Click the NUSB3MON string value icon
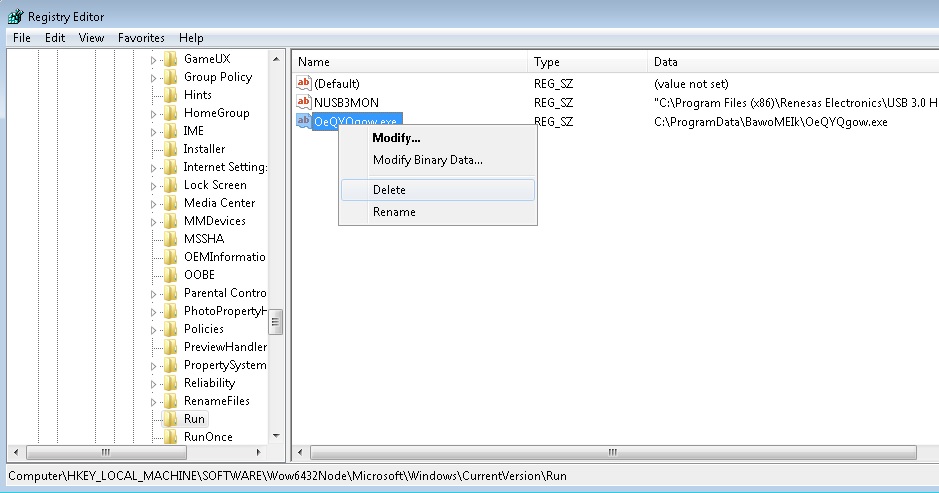Viewport: 939px width, 493px height. pos(304,102)
